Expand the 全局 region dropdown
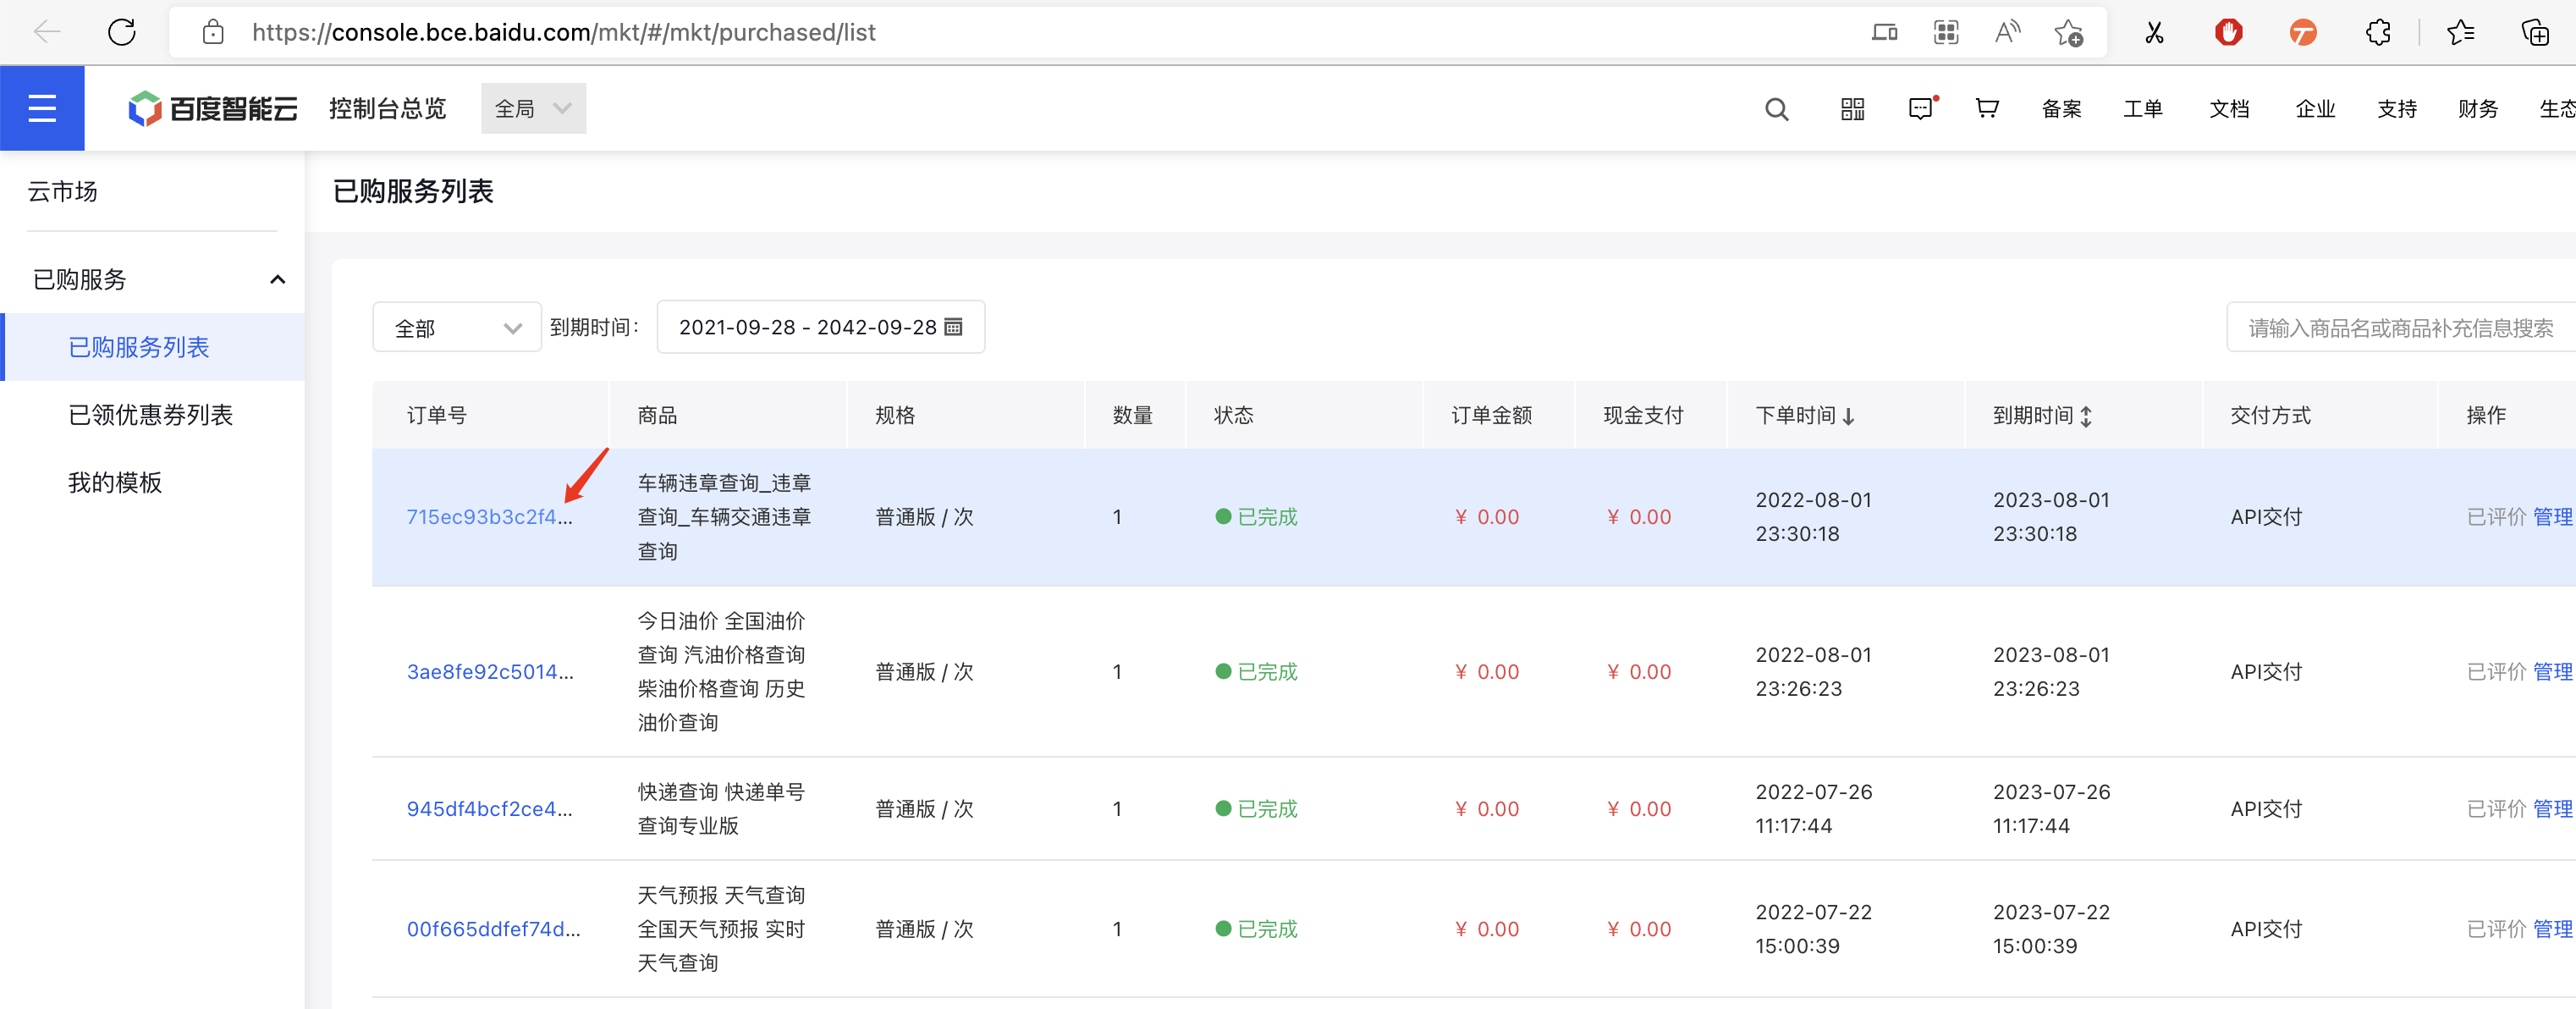The height and width of the screenshot is (1009, 2576). (x=533, y=108)
